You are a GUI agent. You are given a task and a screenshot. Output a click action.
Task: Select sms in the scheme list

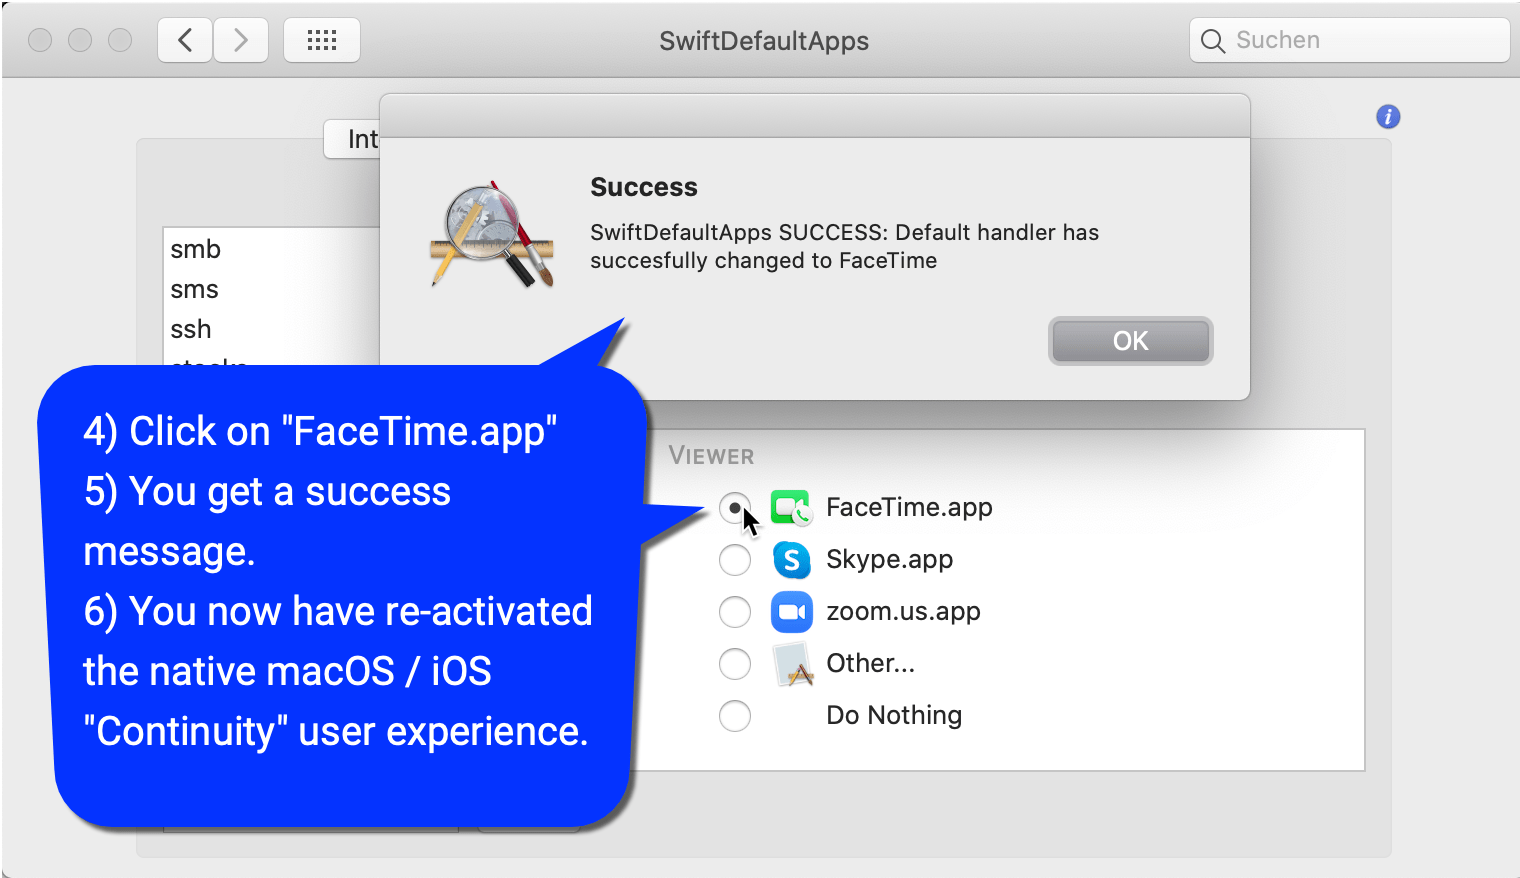[271, 289]
